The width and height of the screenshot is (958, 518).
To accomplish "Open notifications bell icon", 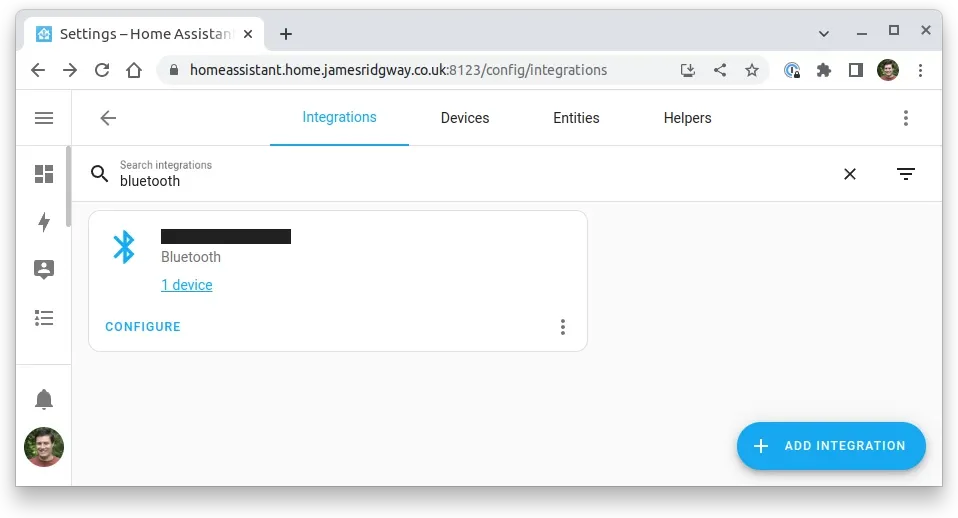I will tap(44, 399).
